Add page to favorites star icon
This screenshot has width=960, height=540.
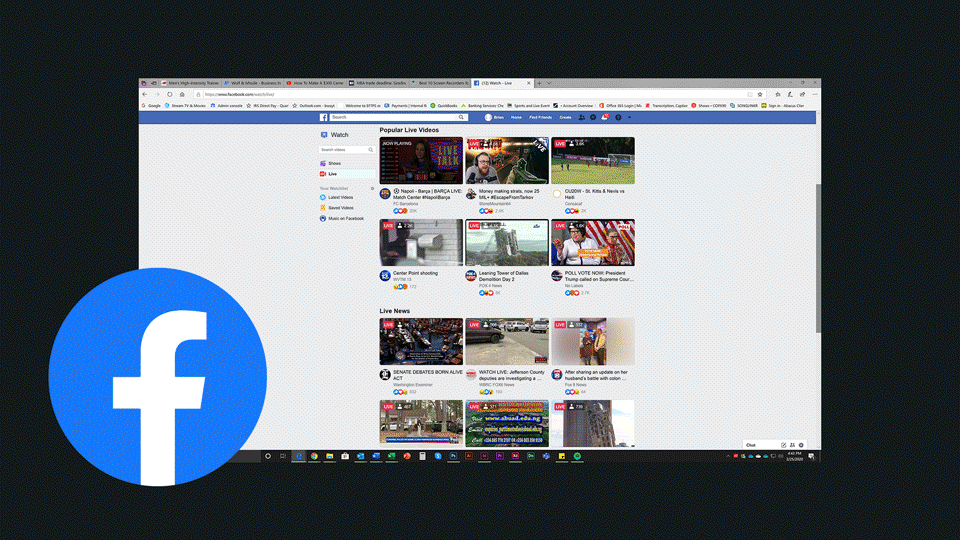click(760, 94)
